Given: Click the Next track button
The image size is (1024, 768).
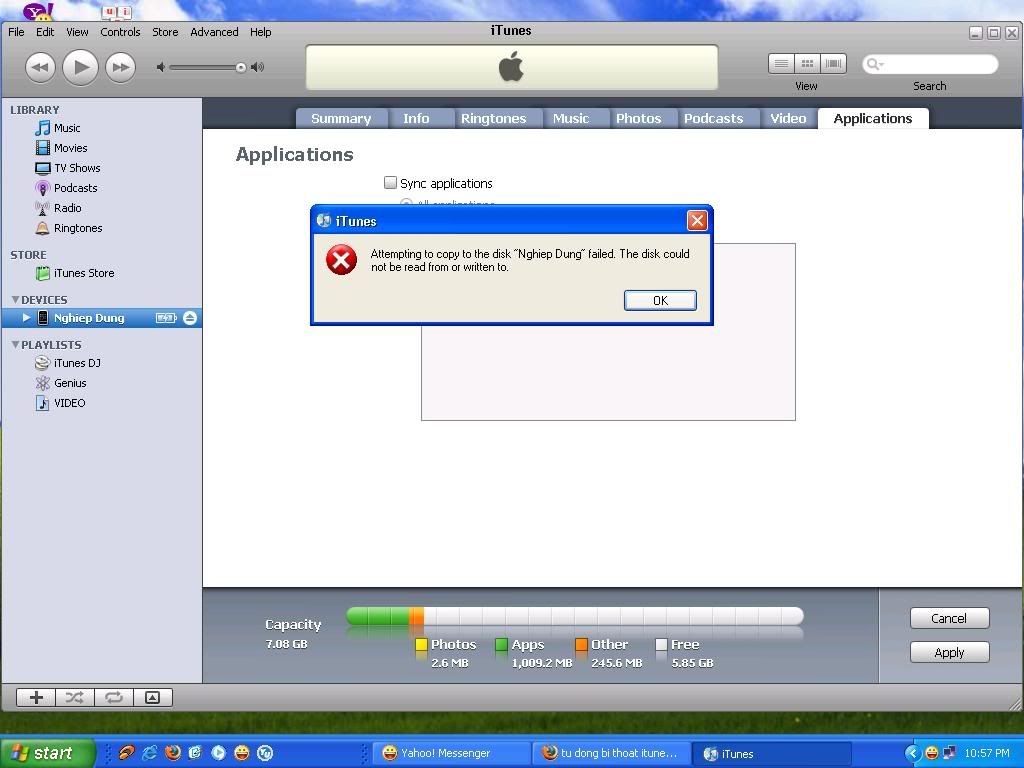Looking at the screenshot, I should pyautogui.click(x=120, y=67).
